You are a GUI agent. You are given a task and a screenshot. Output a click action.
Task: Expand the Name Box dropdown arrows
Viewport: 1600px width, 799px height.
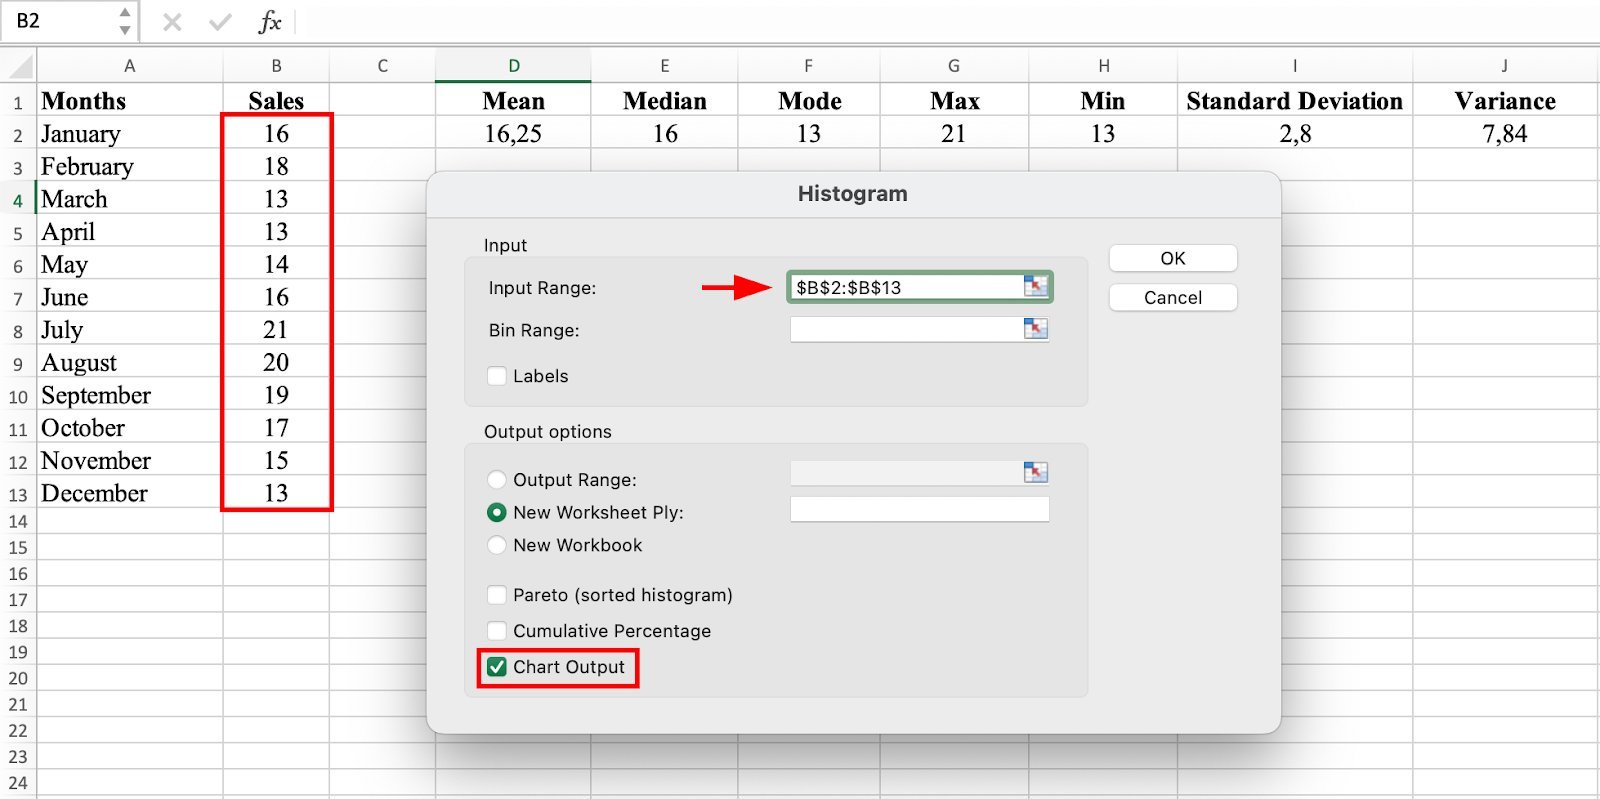coord(124,21)
